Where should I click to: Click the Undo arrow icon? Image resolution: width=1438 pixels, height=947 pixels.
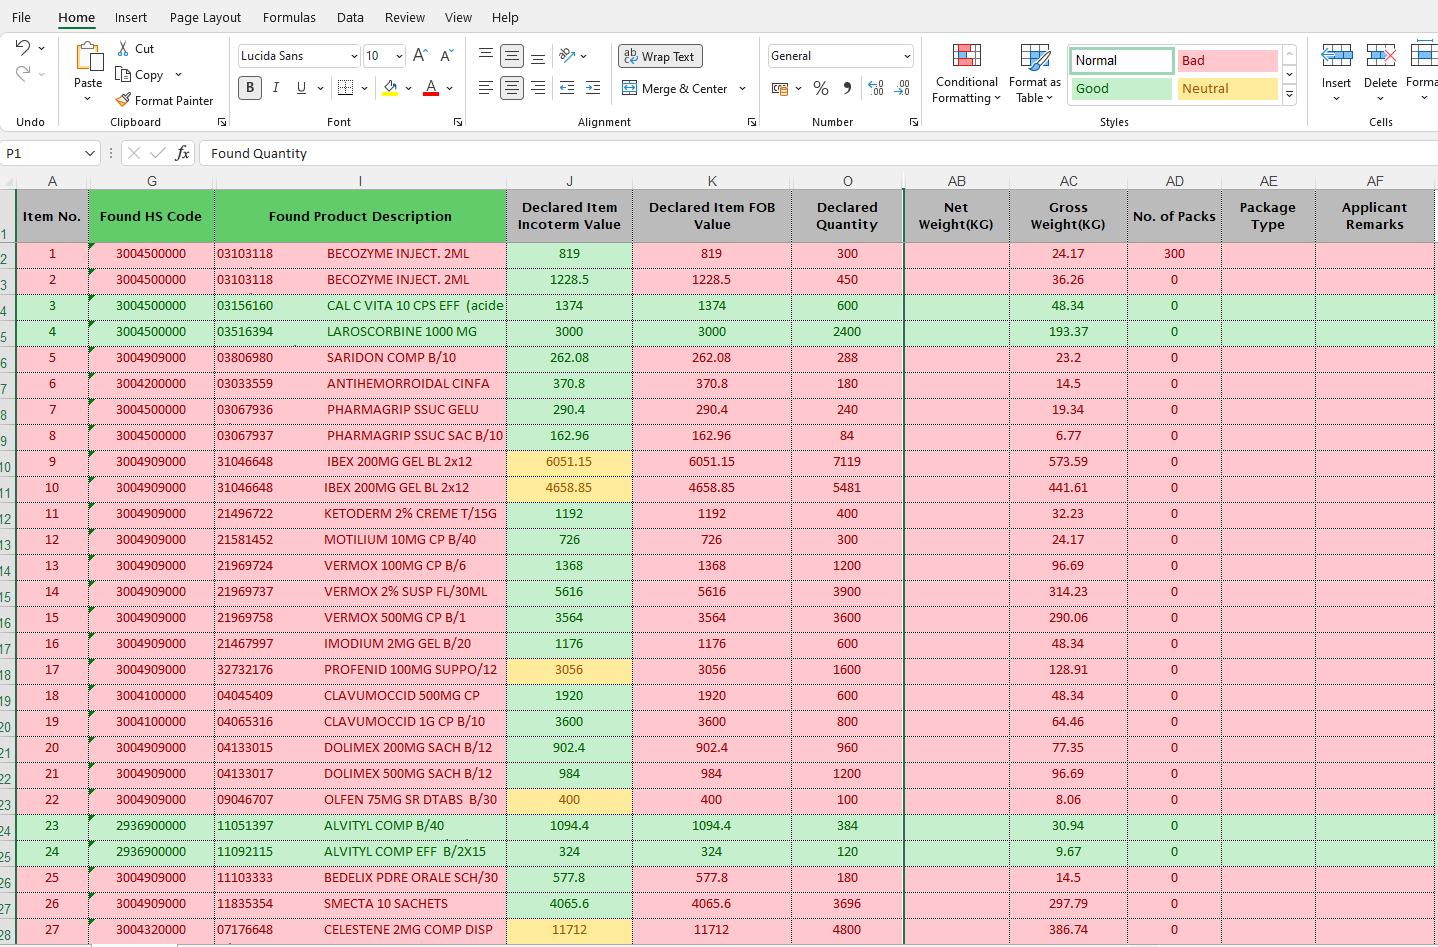point(23,47)
